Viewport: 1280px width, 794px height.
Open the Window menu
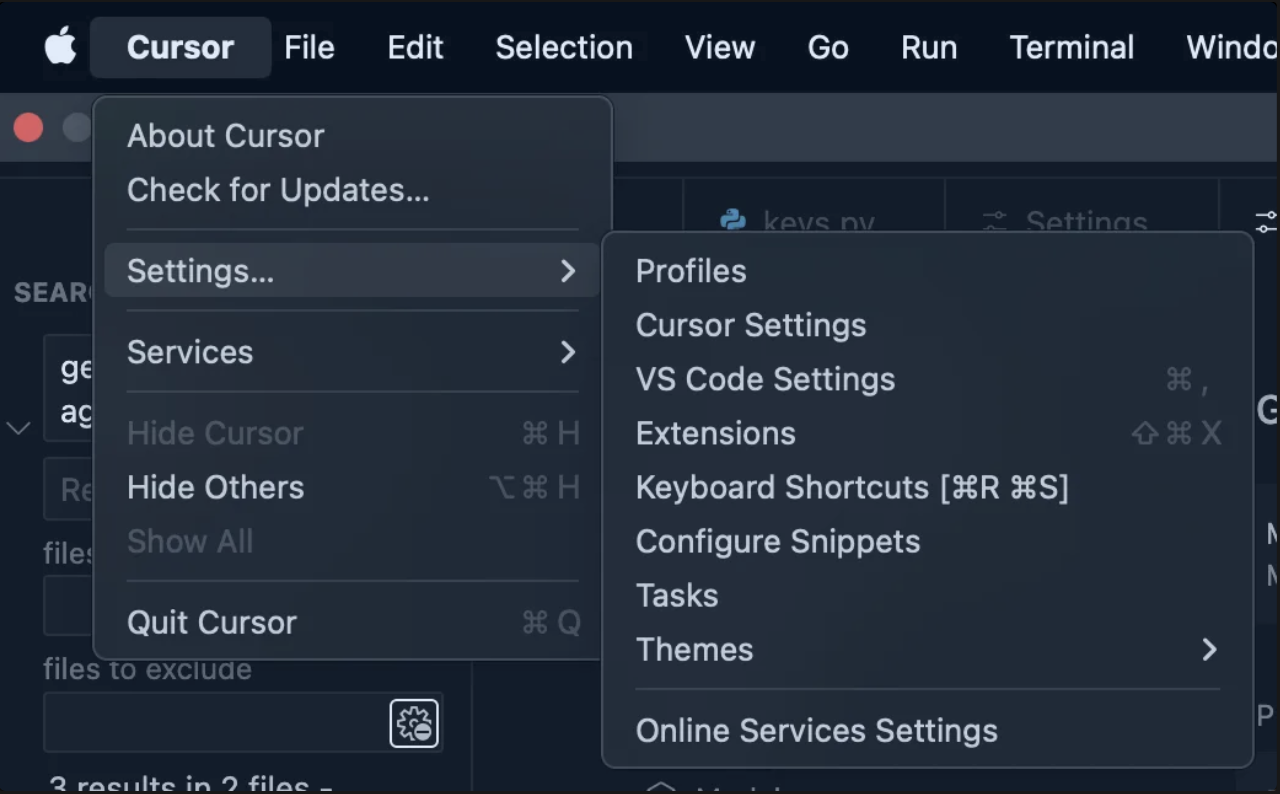1231,47
